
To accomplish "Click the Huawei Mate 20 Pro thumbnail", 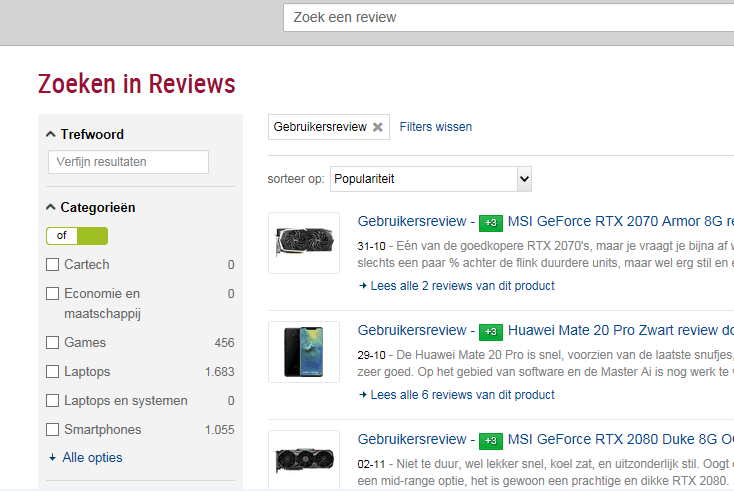I will (x=304, y=352).
